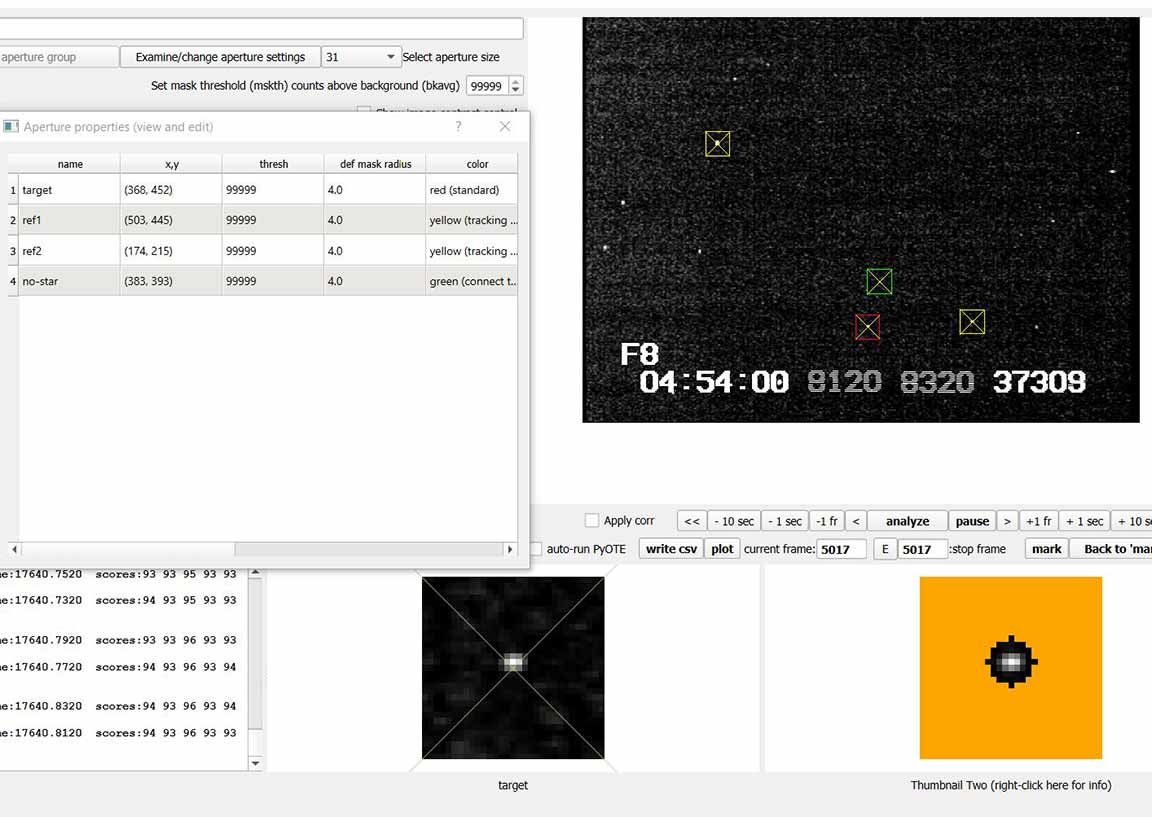Click the '- 1 sec' button

click(785, 521)
